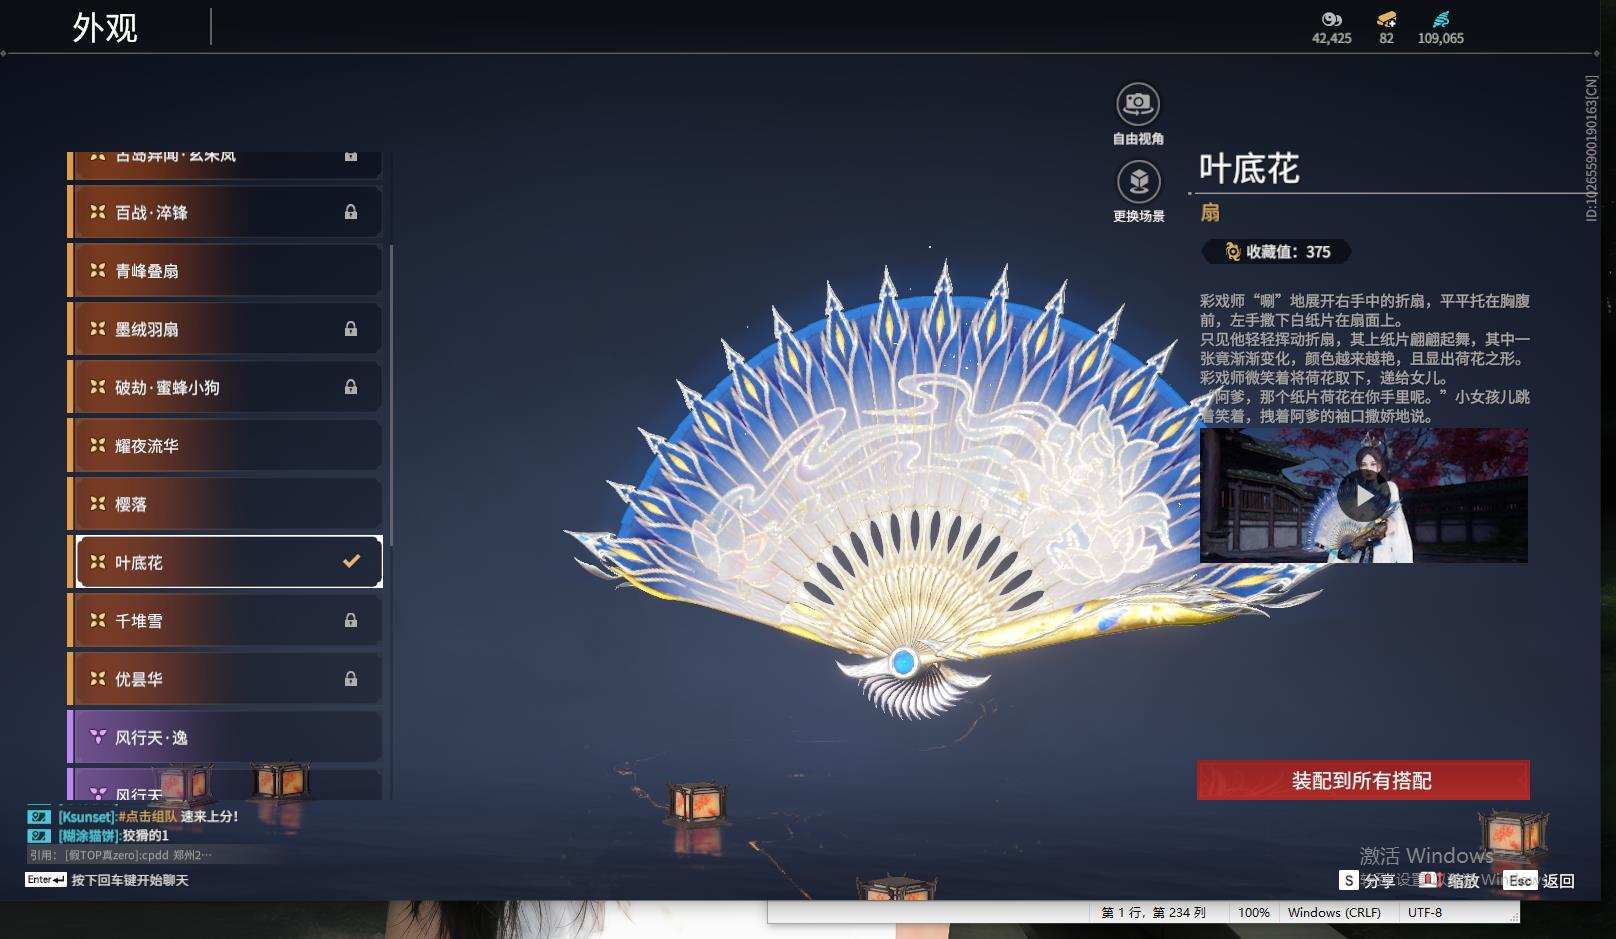Click the 扇 fan category label

[x=1210, y=212]
